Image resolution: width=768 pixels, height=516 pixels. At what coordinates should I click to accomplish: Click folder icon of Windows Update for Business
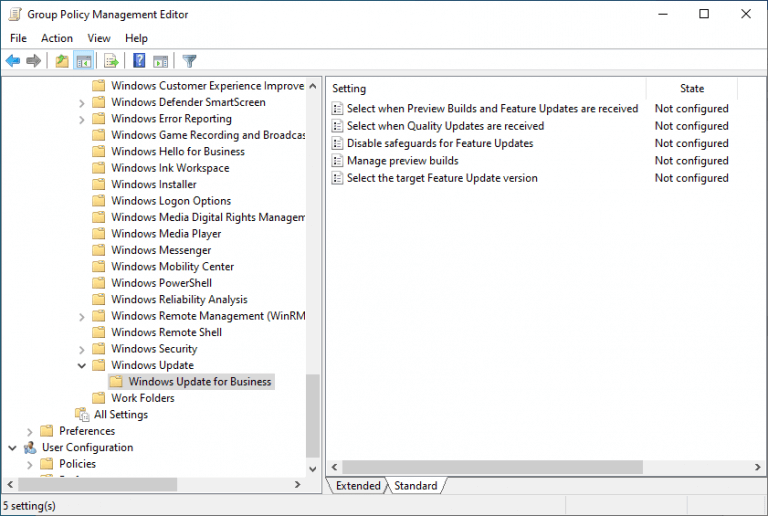[116, 381]
